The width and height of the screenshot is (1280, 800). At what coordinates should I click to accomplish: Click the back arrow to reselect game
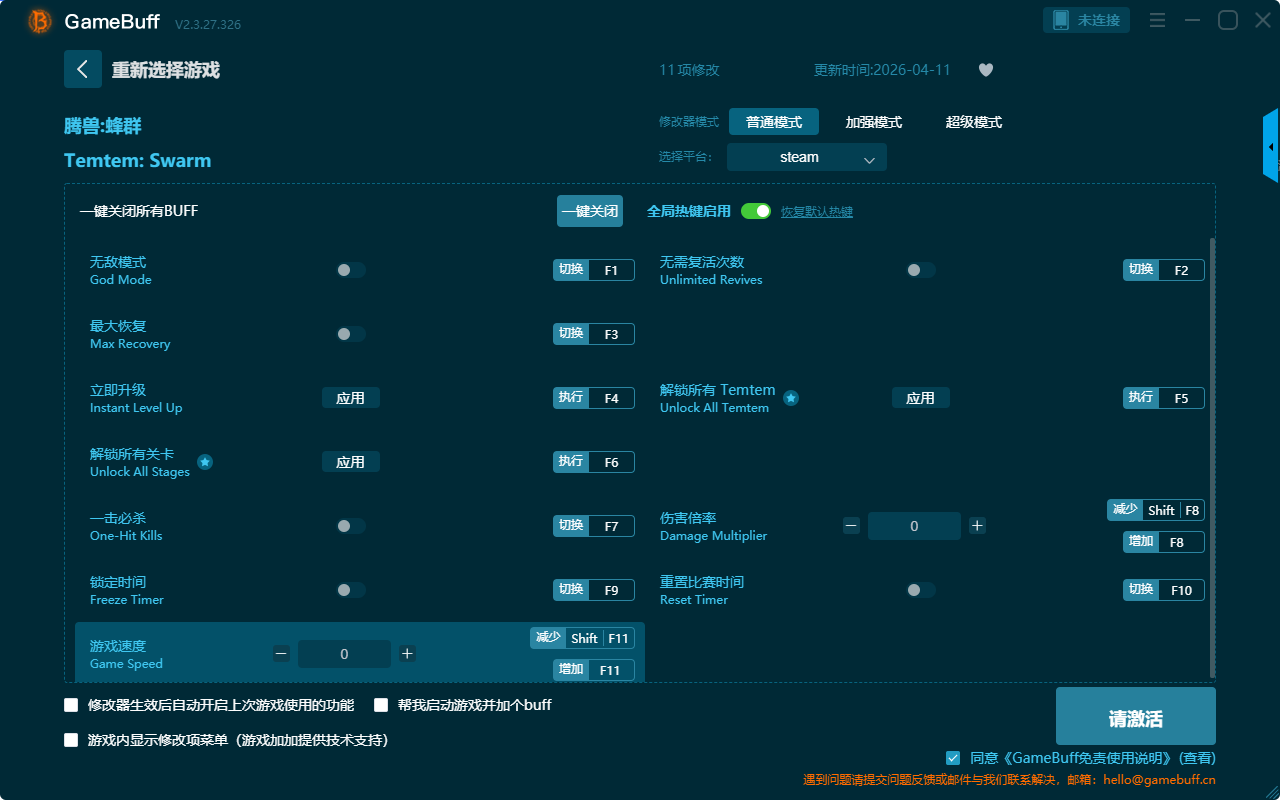(83, 69)
